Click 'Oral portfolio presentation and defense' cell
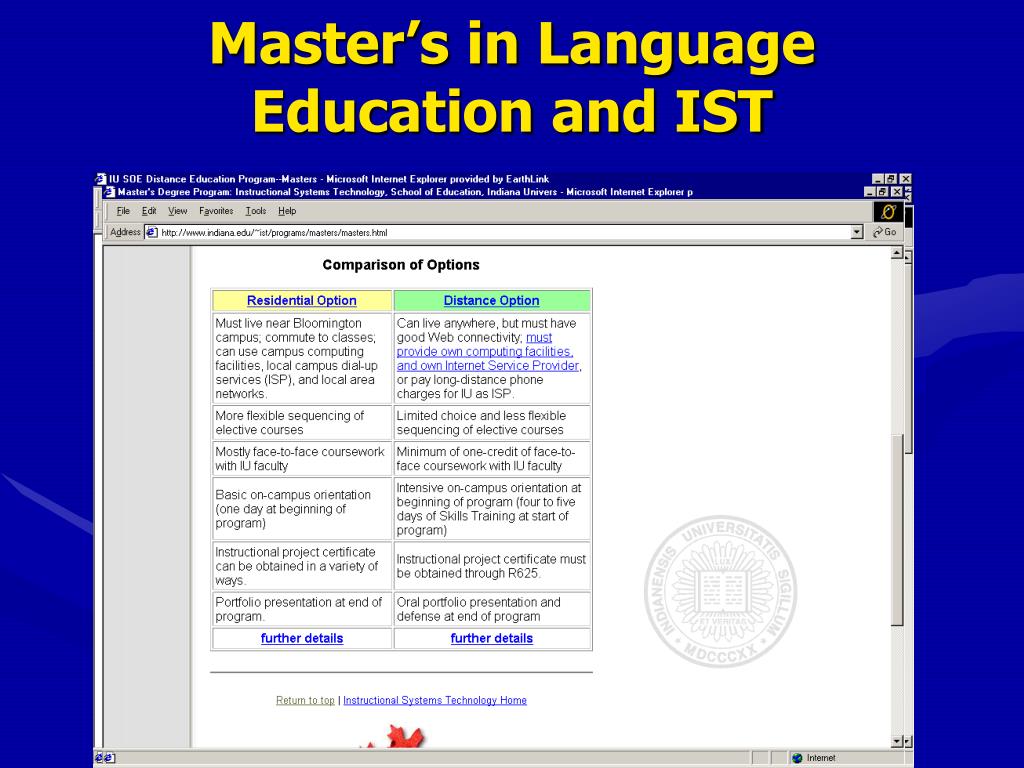This screenshot has height=768, width=1024. (x=492, y=609)
